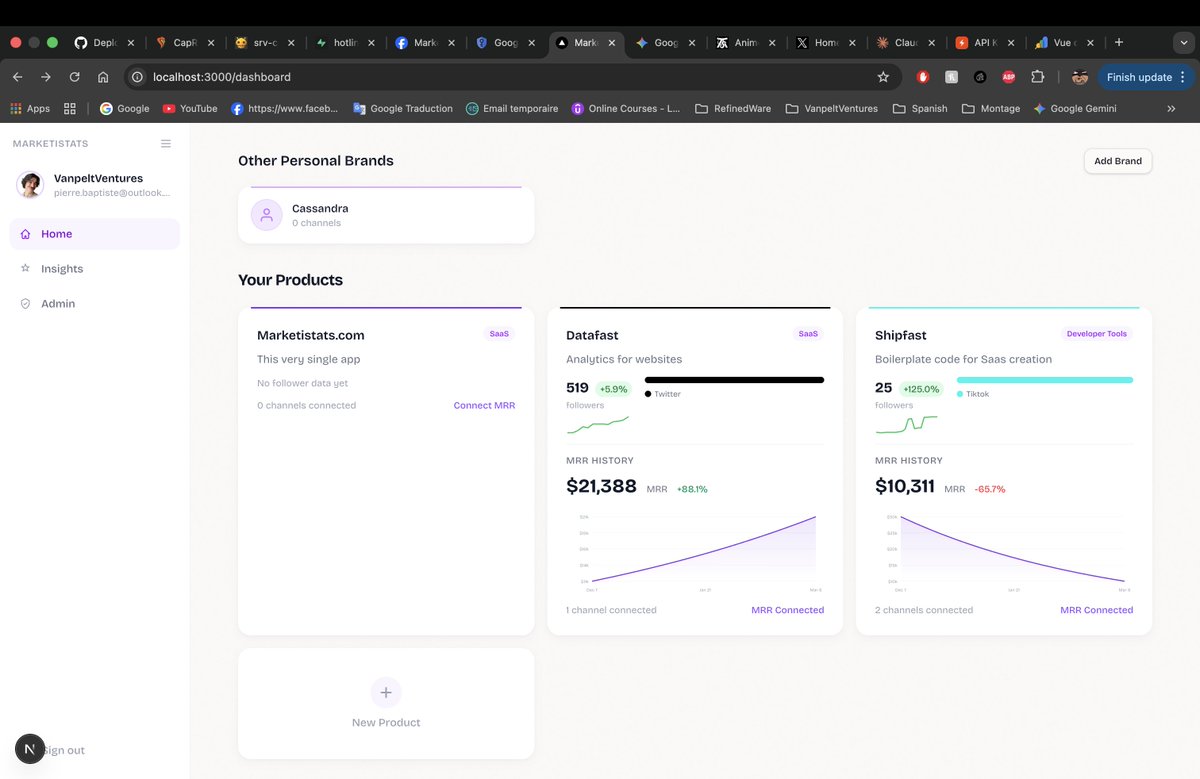
Task: Click the Sign out link
Action: 64,751
